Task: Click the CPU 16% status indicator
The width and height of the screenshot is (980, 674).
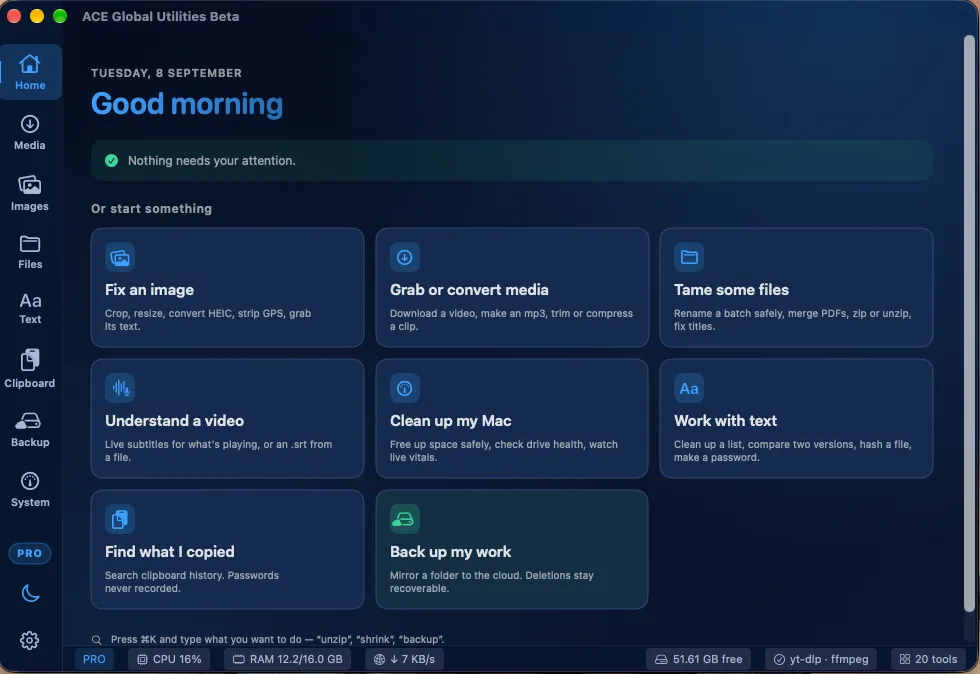Action: point(169,659)
